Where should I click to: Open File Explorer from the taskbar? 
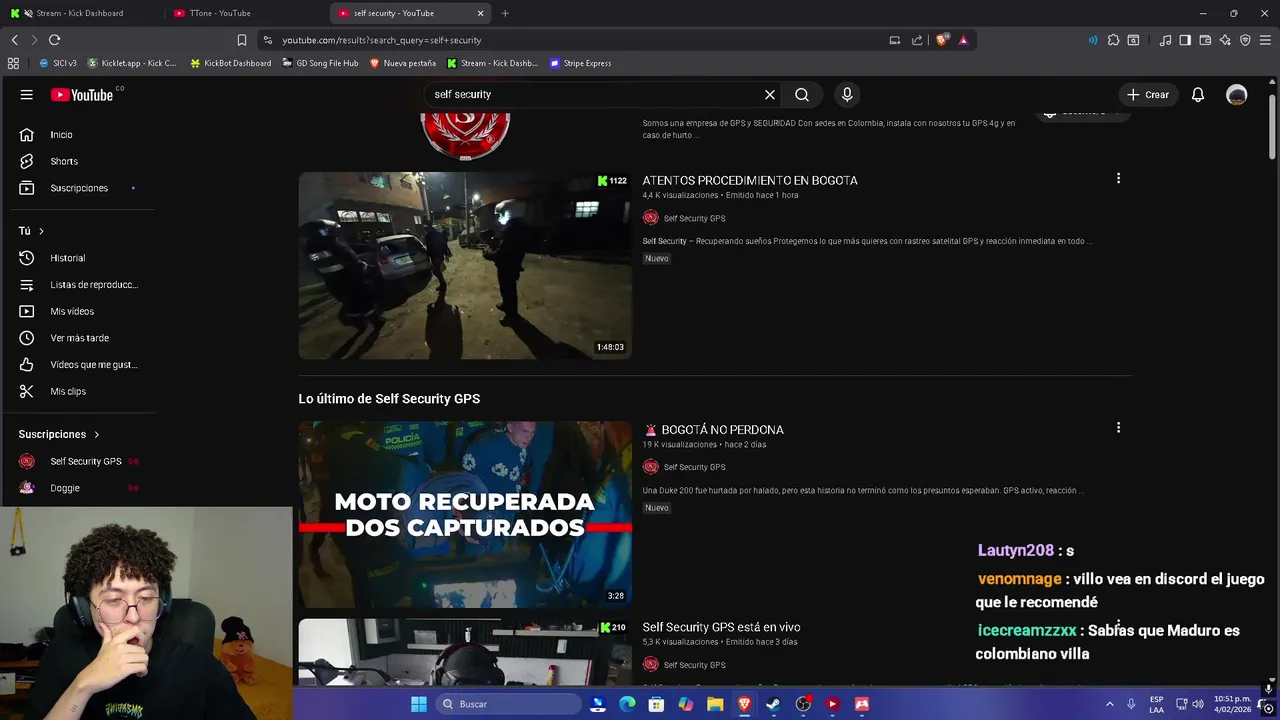point(715,704)
